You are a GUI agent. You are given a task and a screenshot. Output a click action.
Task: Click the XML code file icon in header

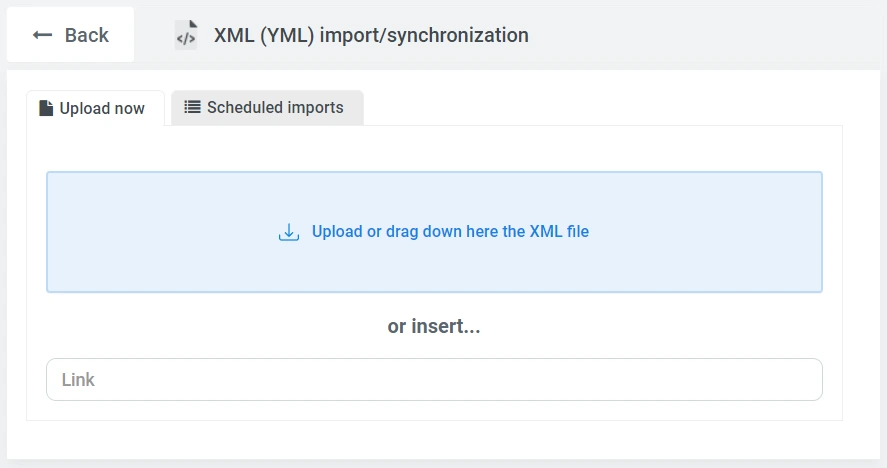pyautogui.click(x=186, y=35)
